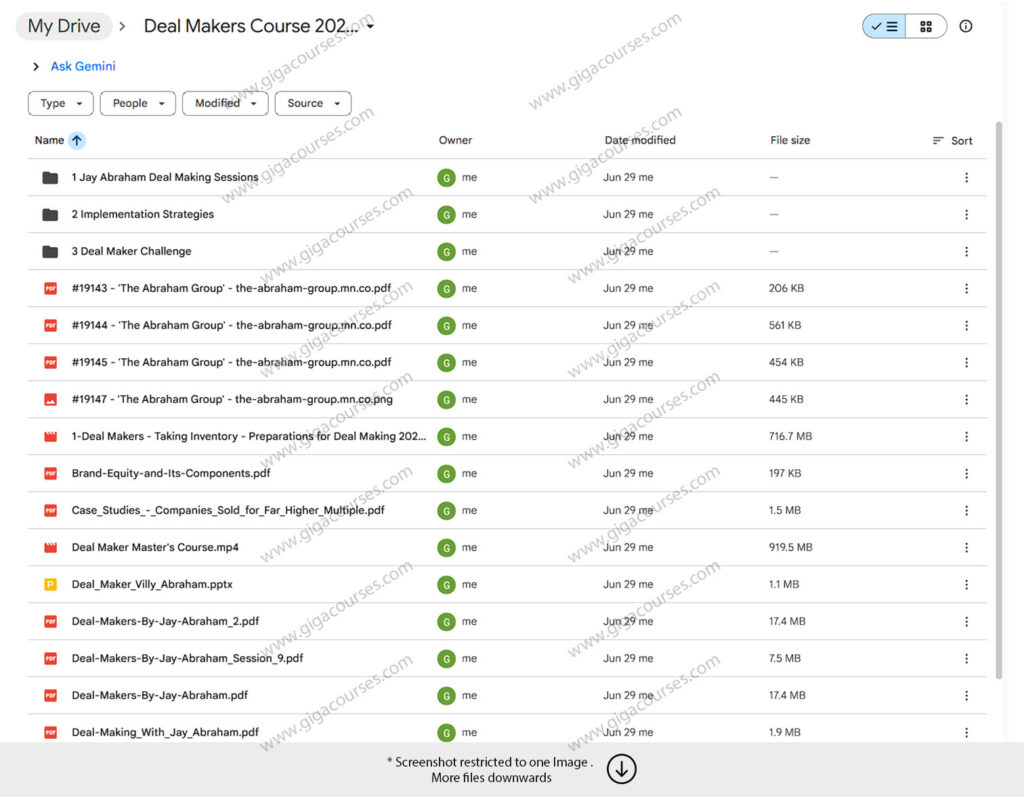Click slides icon of Deal_Maker_Villy_Abraham.pptx

point(50,585)
